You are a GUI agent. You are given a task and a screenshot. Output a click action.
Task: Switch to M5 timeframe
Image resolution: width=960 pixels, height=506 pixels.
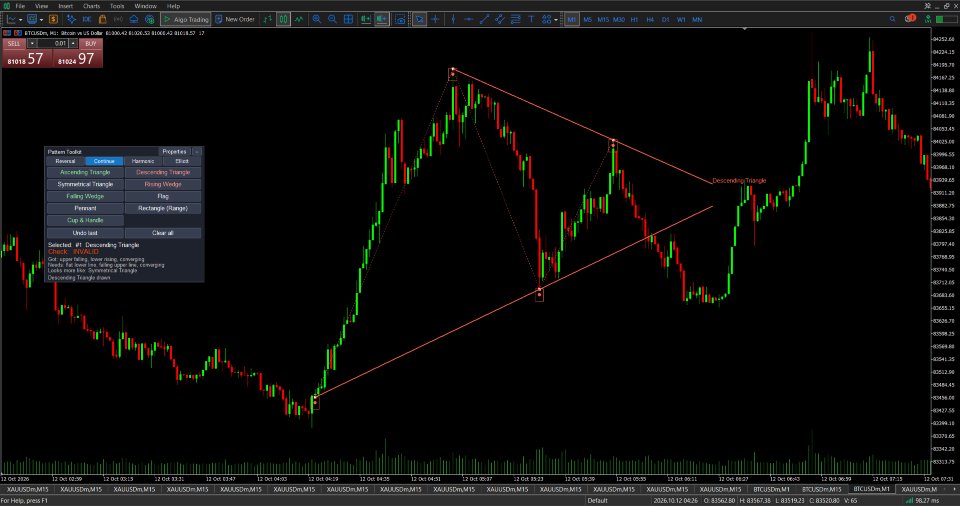588,20
